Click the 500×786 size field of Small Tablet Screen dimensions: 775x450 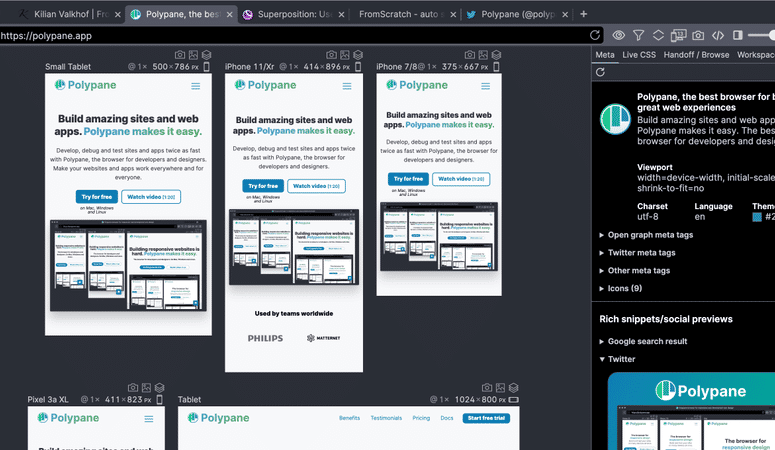click(175, 66)
